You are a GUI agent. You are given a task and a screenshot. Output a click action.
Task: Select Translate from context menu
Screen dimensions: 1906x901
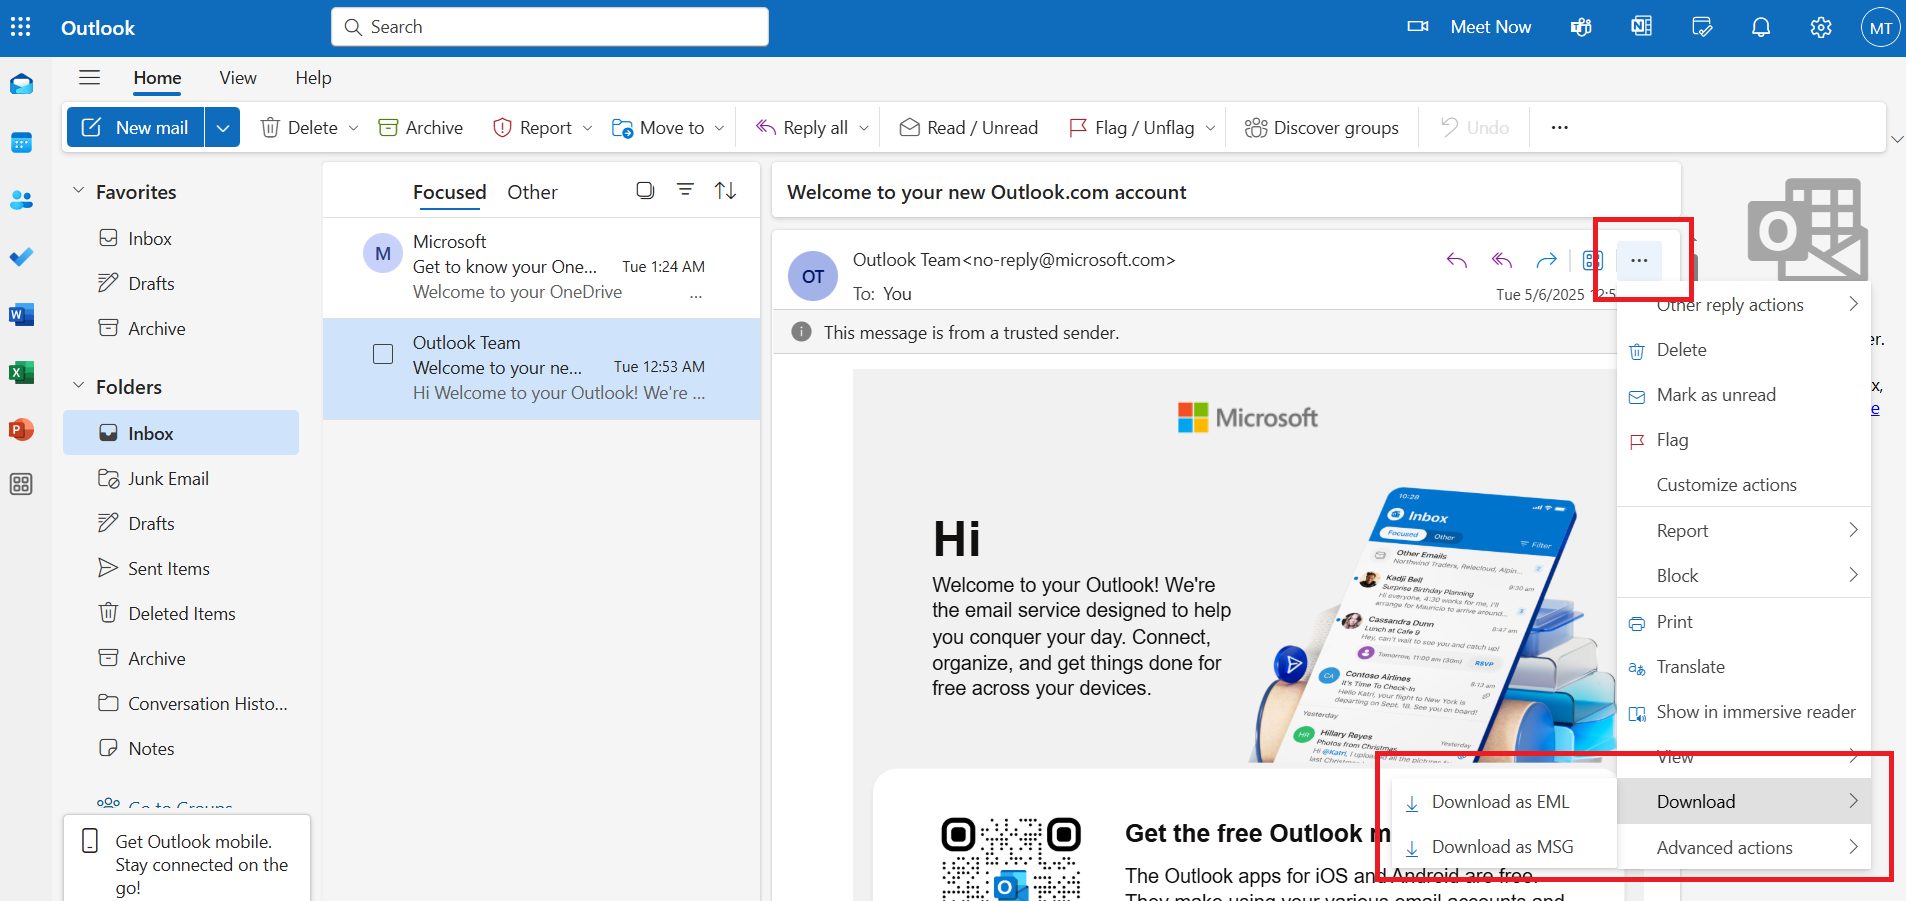point(1744,667)
